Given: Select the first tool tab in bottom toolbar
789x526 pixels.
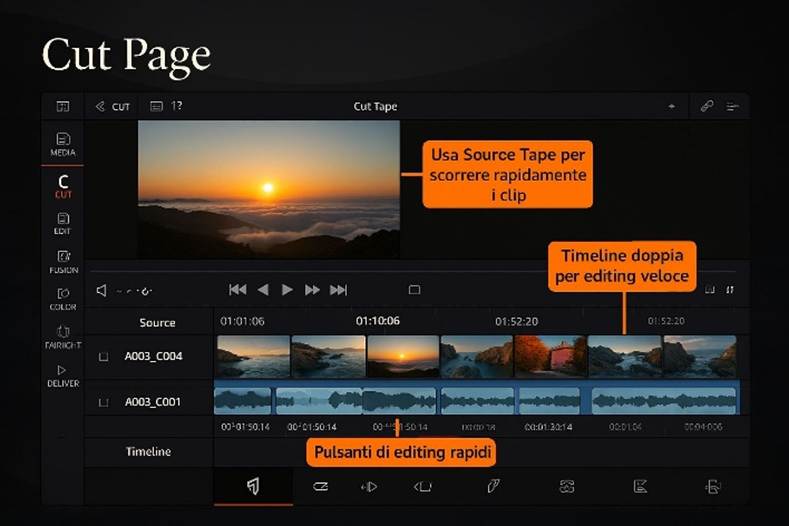Looking at the screenshot, I should (x=253, y=487).
